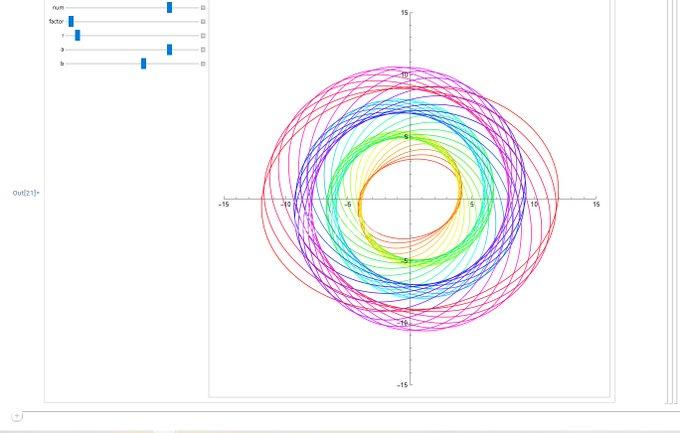
Task: Expand the factor slider controls
Action: pos(203,21)
